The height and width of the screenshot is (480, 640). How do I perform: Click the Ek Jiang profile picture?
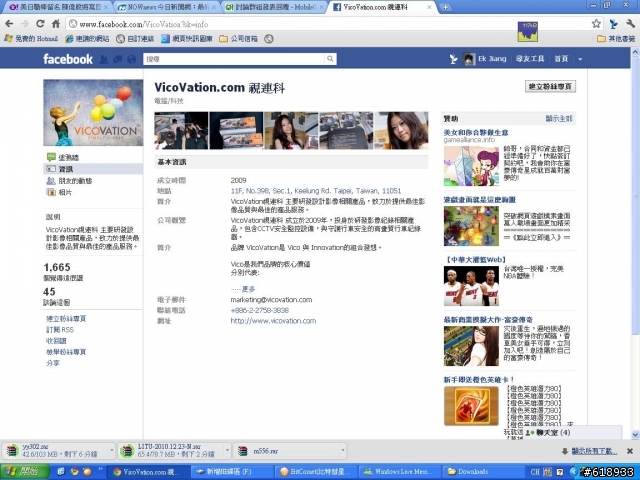pos(469,59)
